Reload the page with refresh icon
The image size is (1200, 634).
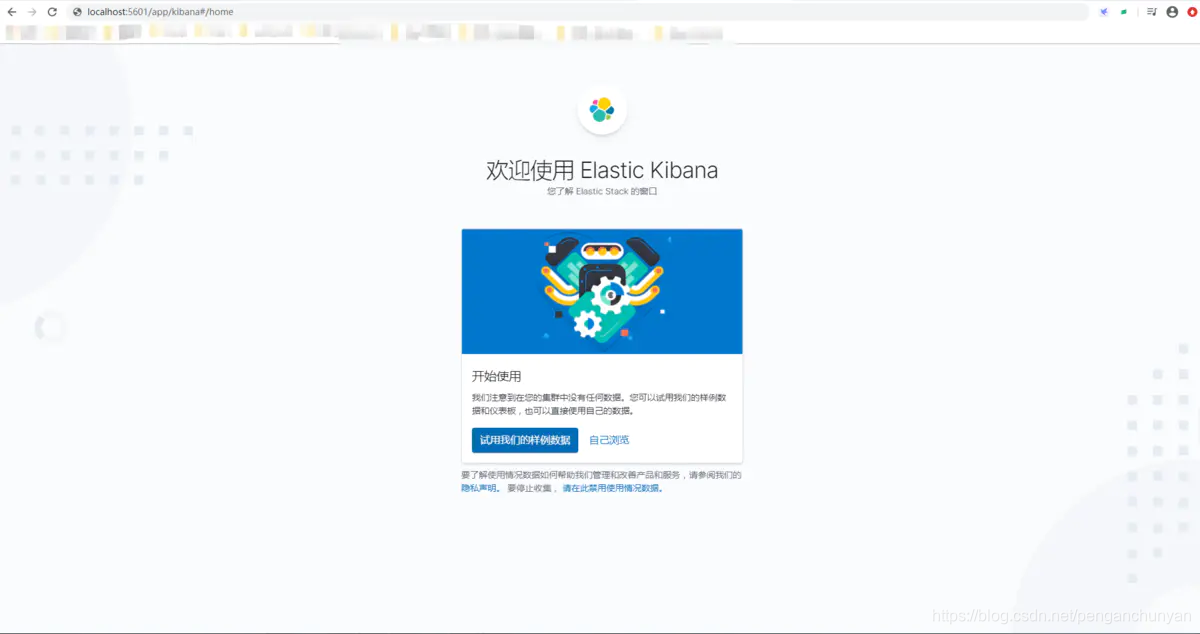pos(52,12)
